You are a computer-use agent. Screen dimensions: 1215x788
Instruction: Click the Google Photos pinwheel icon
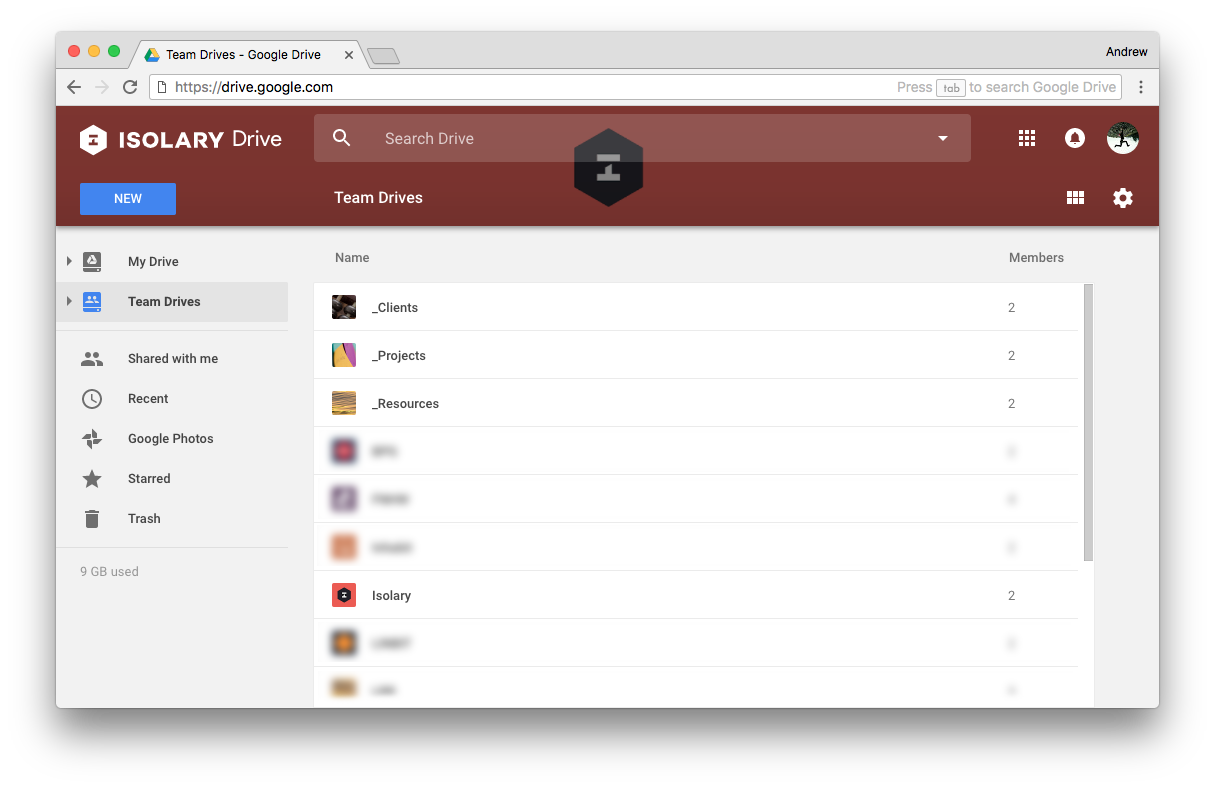(92, 439)
